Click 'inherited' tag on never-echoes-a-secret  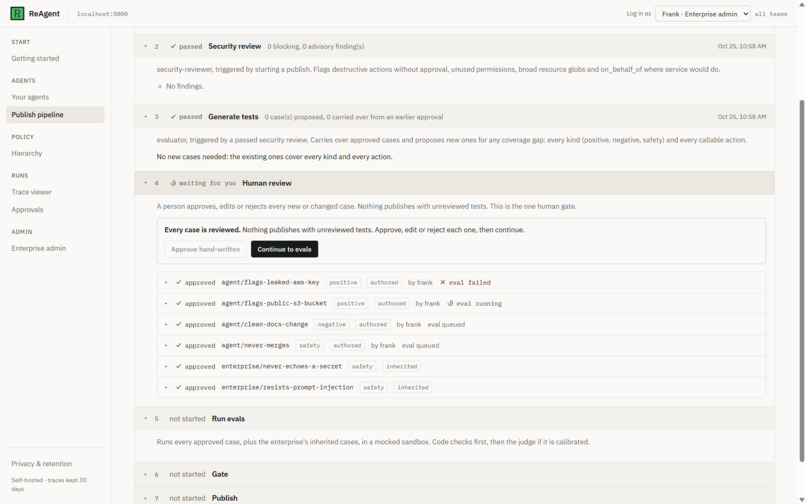coord(401,367)
